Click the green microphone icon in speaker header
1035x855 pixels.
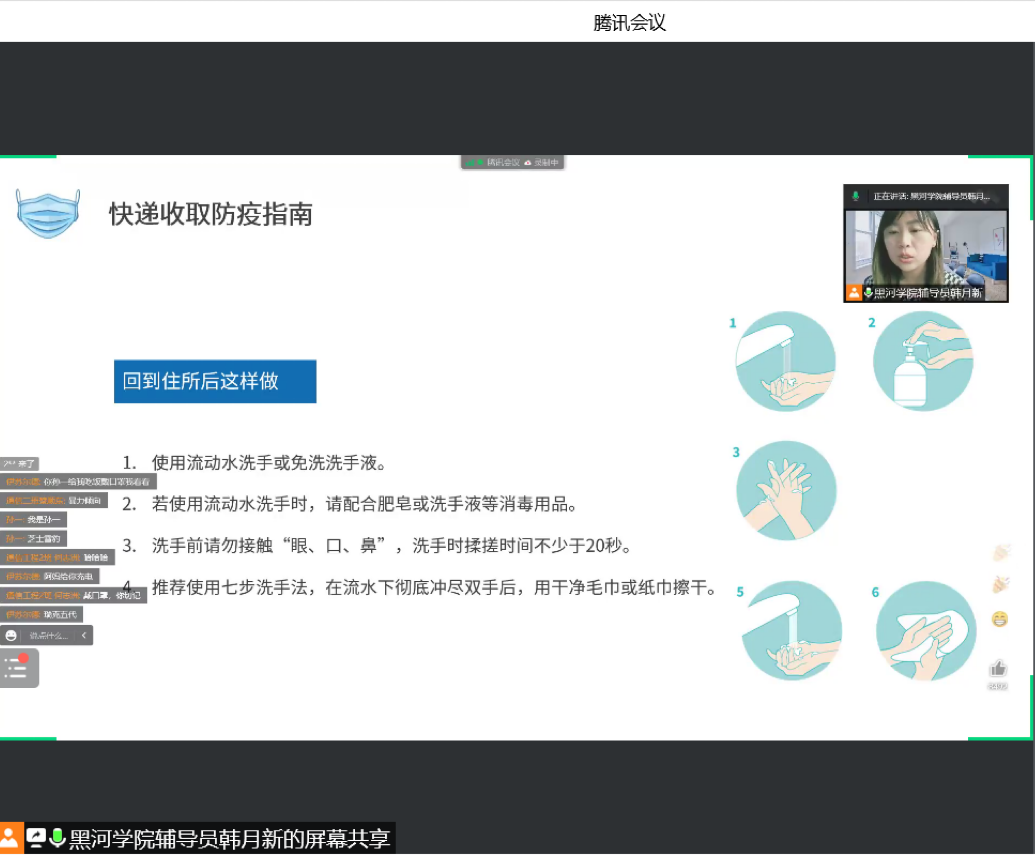click(x=856, y=196)
